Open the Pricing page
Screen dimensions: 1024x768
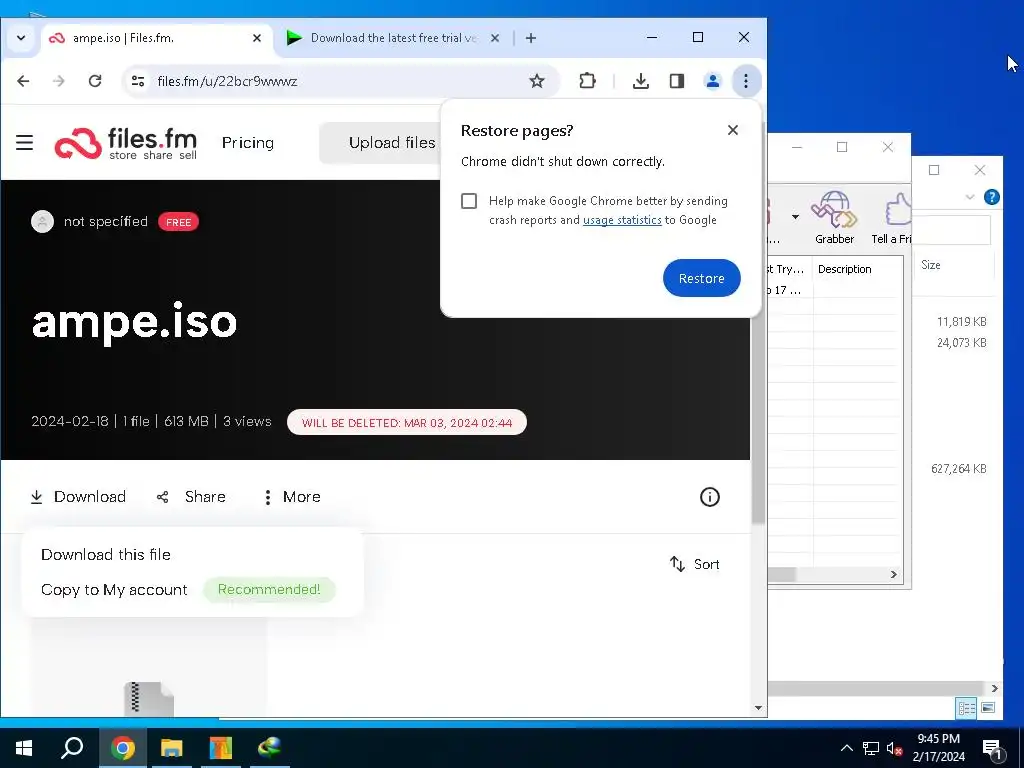[248, 142]
